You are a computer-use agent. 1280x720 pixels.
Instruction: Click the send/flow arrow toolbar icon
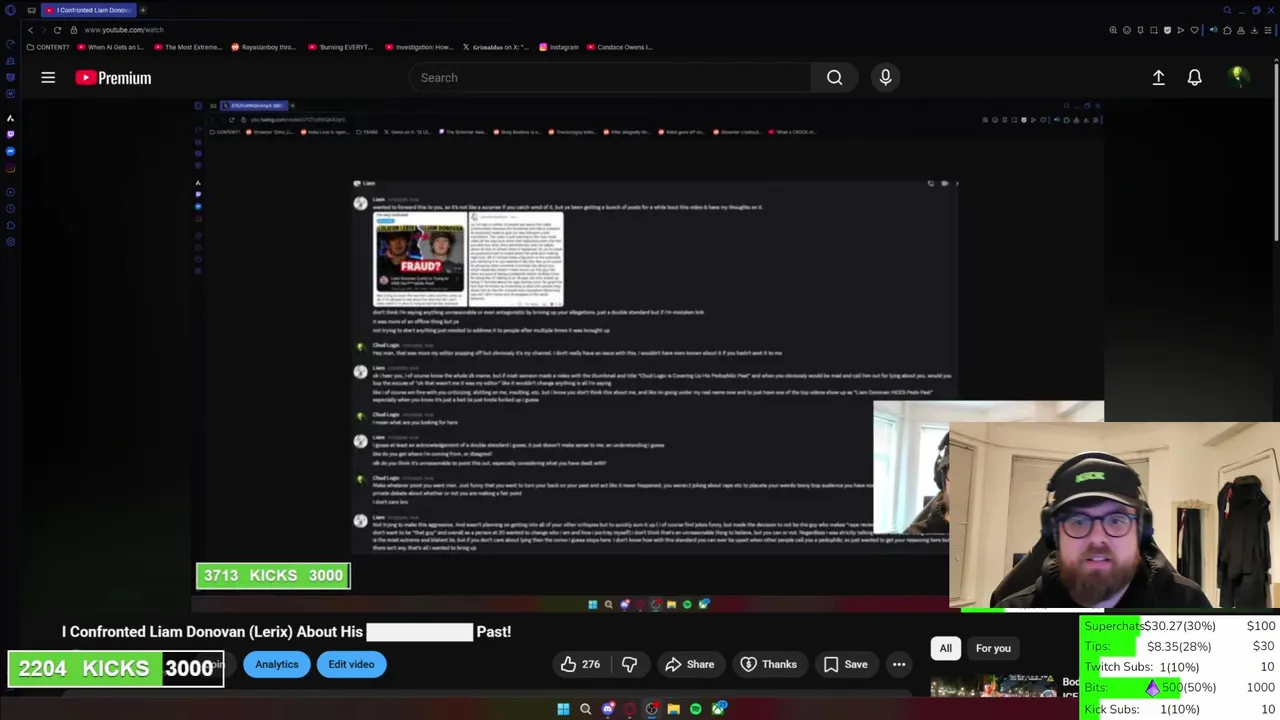coord(1181,30)
